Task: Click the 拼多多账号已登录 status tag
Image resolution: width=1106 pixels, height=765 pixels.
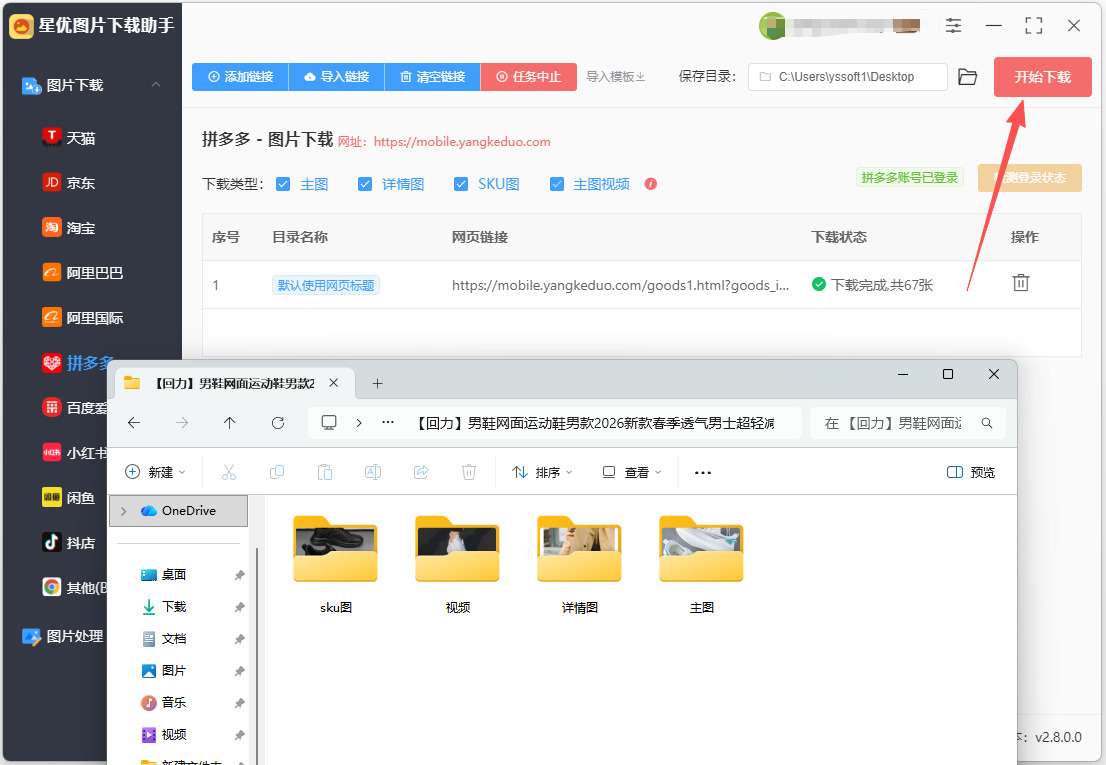Action: point(909,178)
